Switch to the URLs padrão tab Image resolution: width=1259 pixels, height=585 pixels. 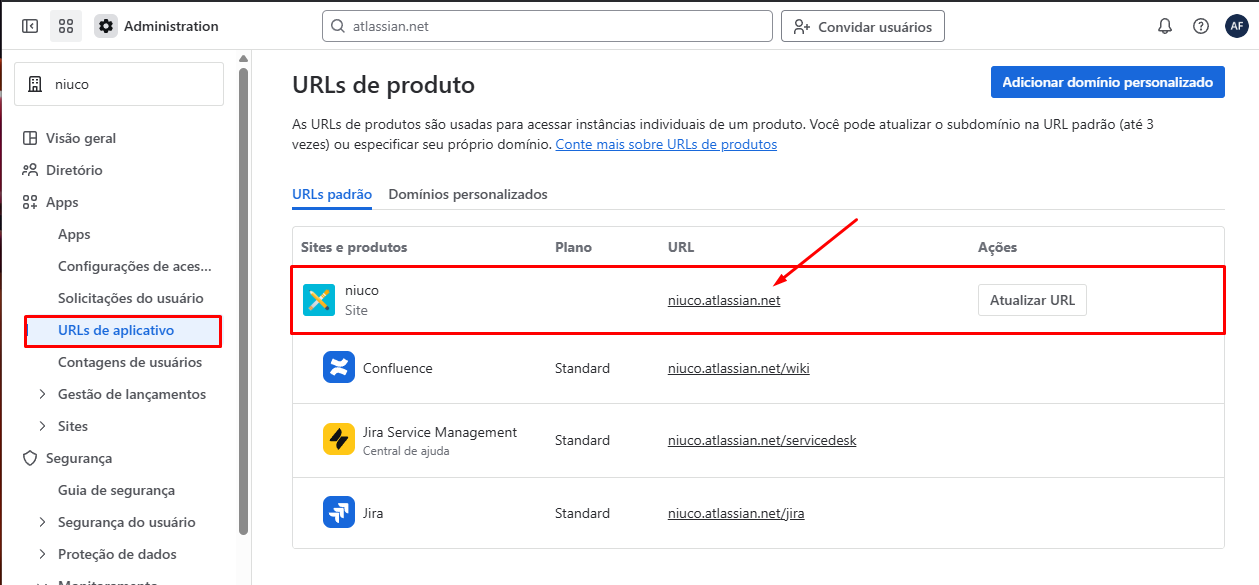click(x=332, y=194)
